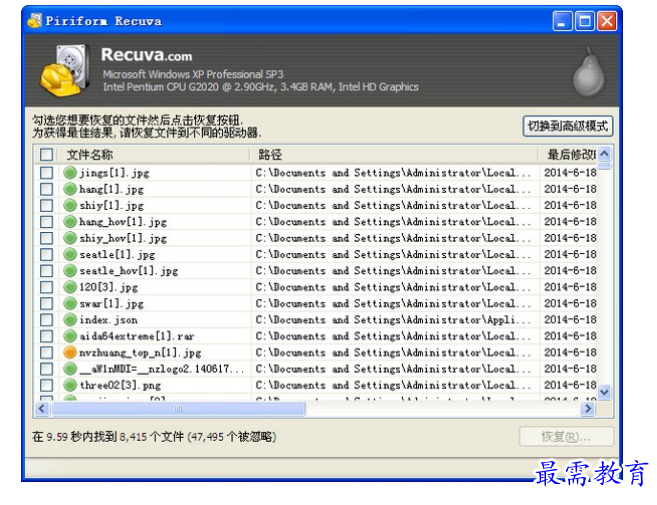
Task: Check the box for index.json
Action: click(47, 320)
